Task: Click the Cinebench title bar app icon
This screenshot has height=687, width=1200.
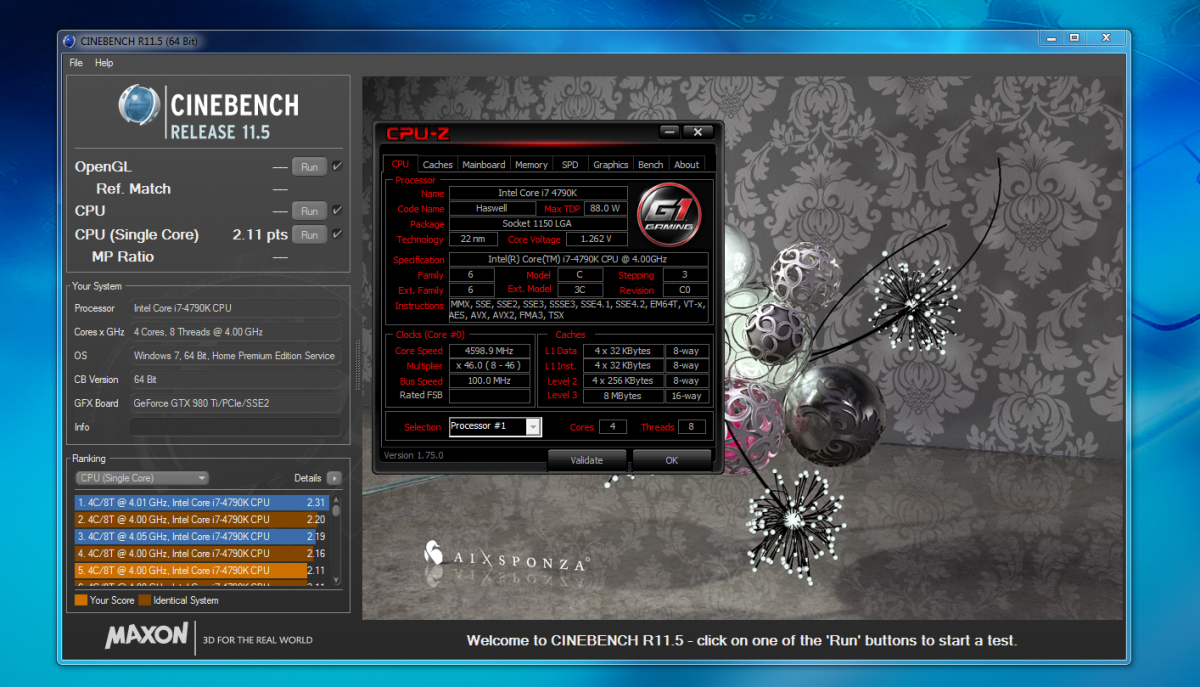Action: [x=69, y=41]
